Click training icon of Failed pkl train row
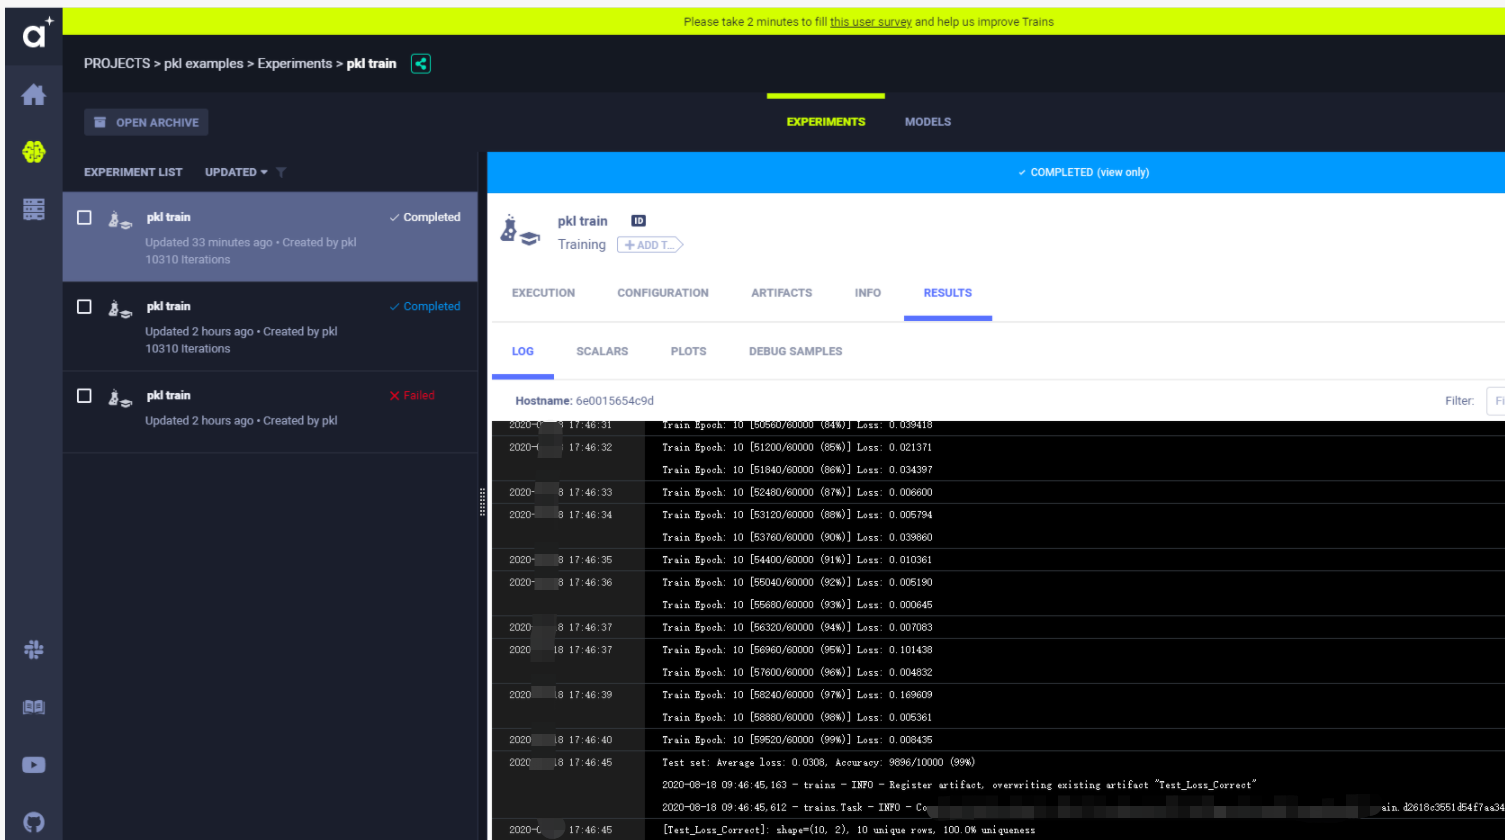This screenshot has height=840, width=1505. pos(120,397)
